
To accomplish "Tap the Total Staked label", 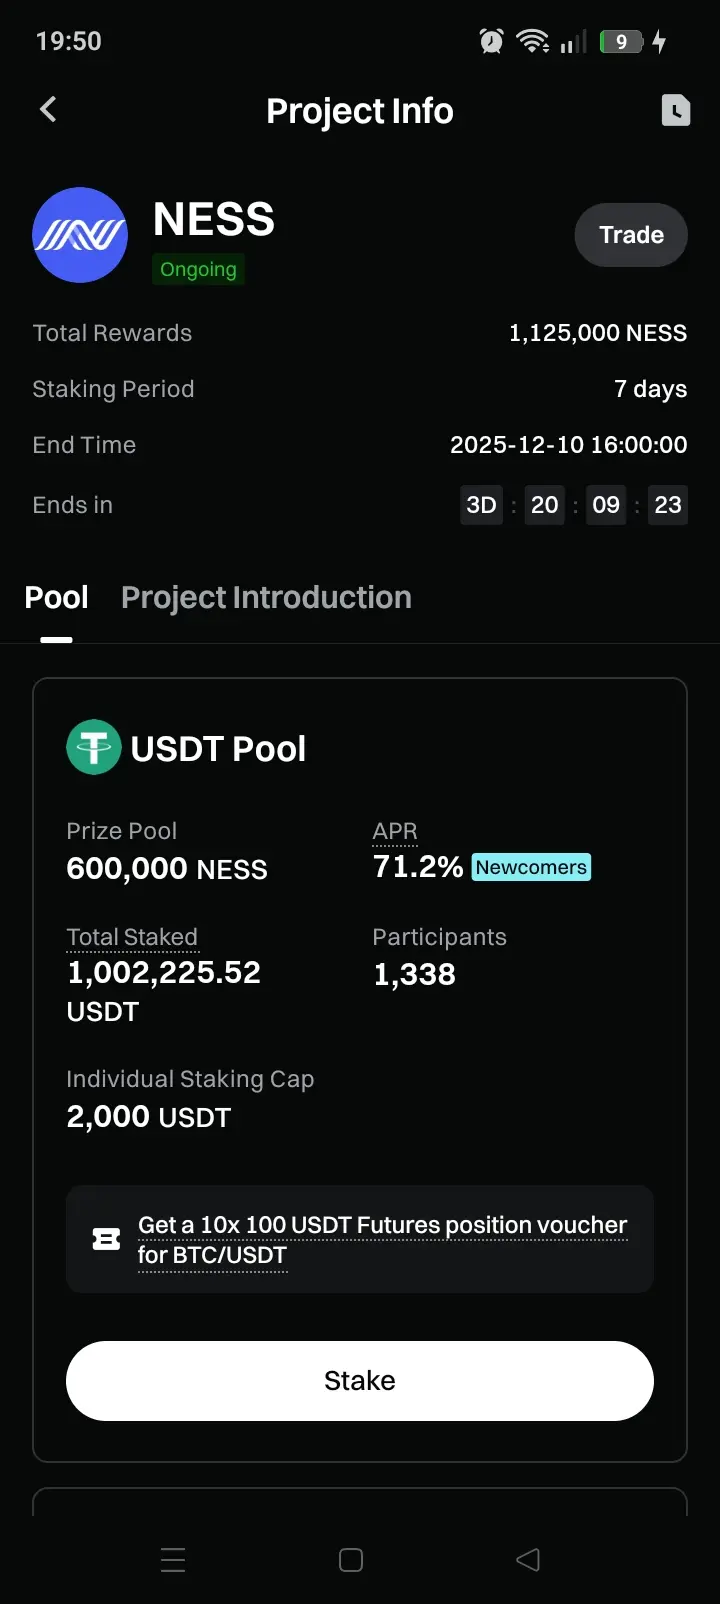I will 132,937.
